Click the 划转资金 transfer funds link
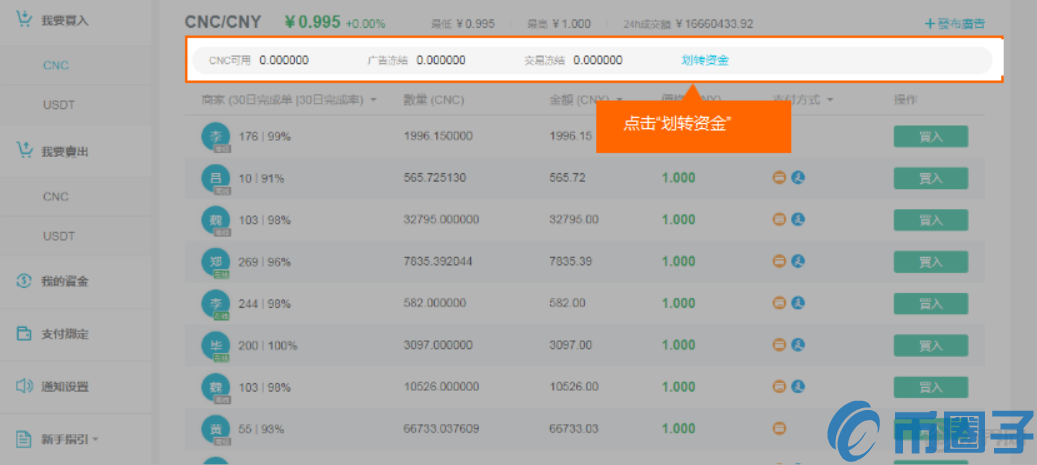This screenshot has width=1037, height=465. tap(705, 60)
